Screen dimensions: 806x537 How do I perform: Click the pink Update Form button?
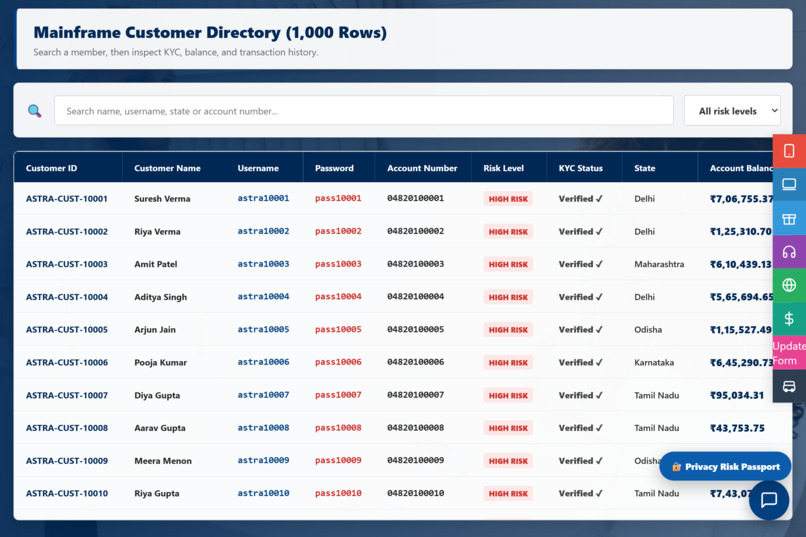[x=789, y=353]
